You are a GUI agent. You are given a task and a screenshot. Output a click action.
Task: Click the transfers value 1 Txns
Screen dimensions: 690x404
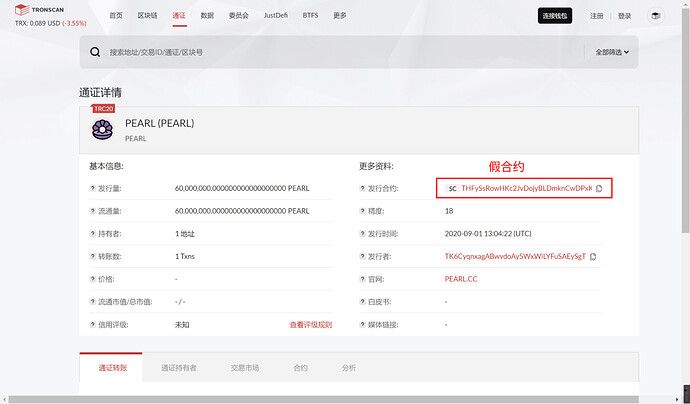coord(185,257)
